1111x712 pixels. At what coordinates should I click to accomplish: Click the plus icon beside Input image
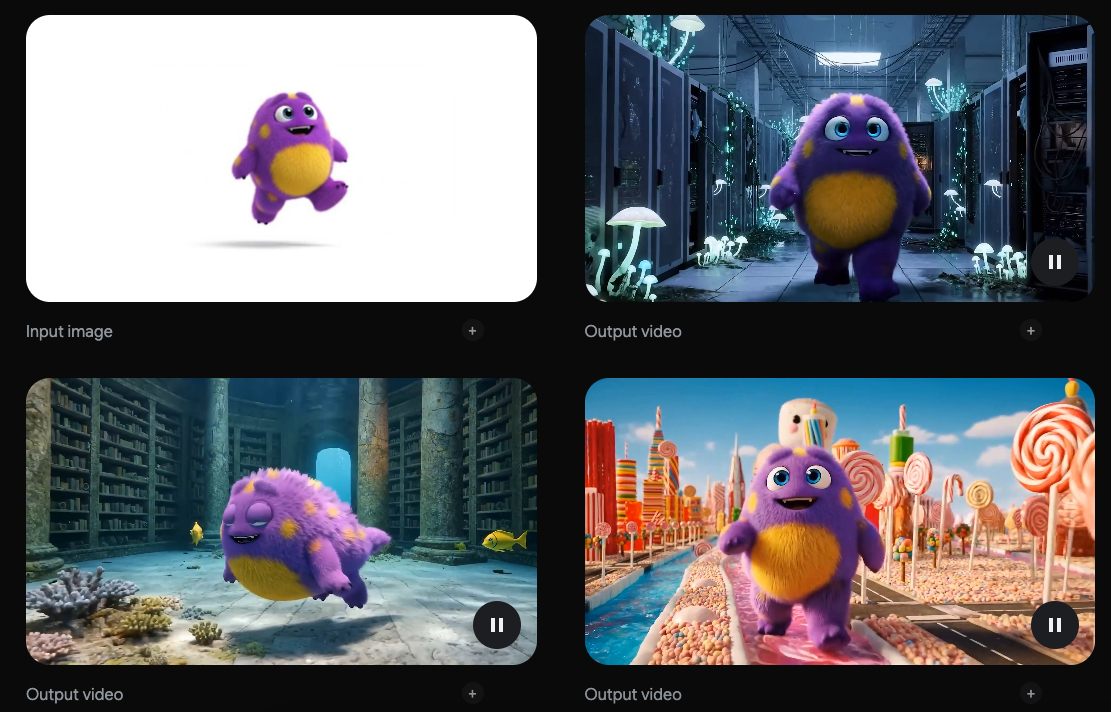[x=473, y=331]
